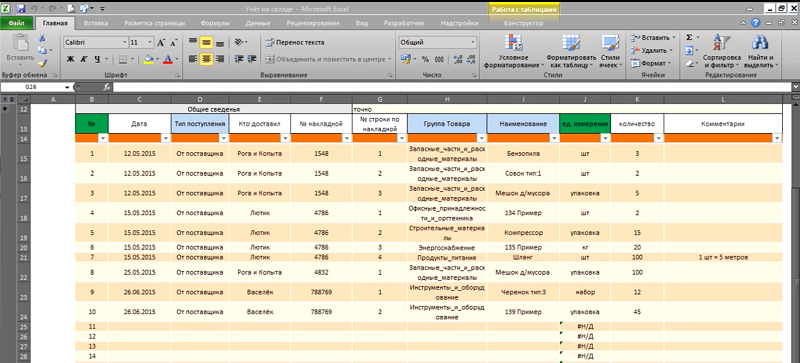
Task: Open Сортировка и фильтр menu
Action: tap(721, 51)
